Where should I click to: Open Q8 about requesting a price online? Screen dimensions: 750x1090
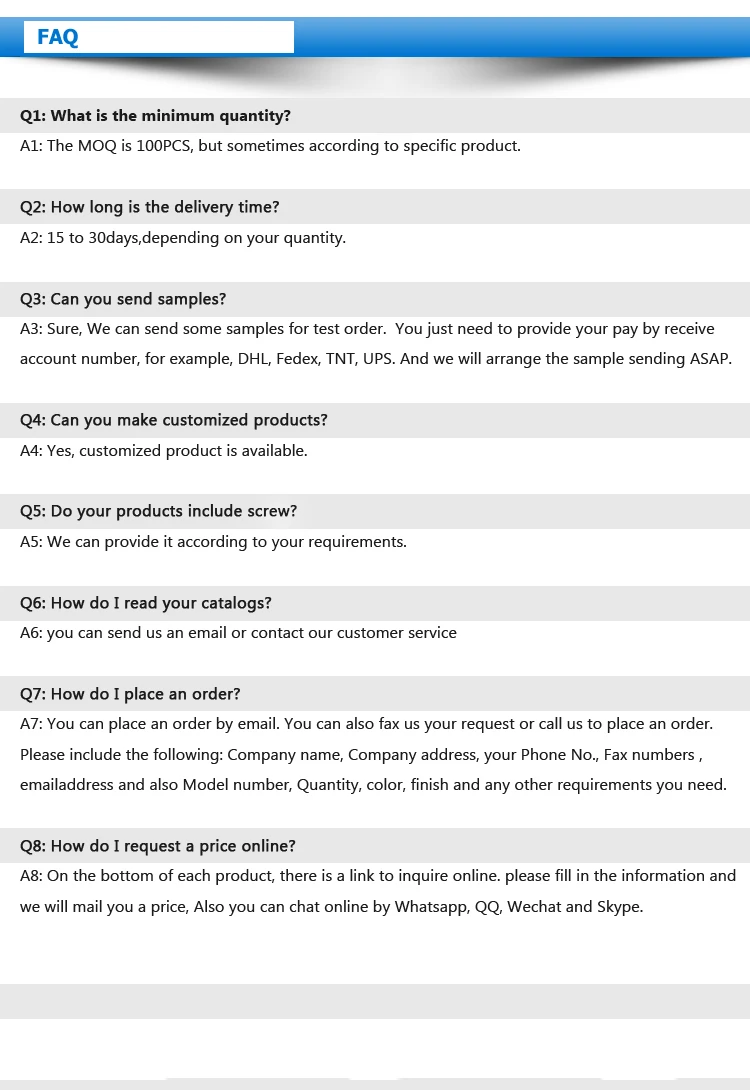pyautogui.click(x=158, y=846)
